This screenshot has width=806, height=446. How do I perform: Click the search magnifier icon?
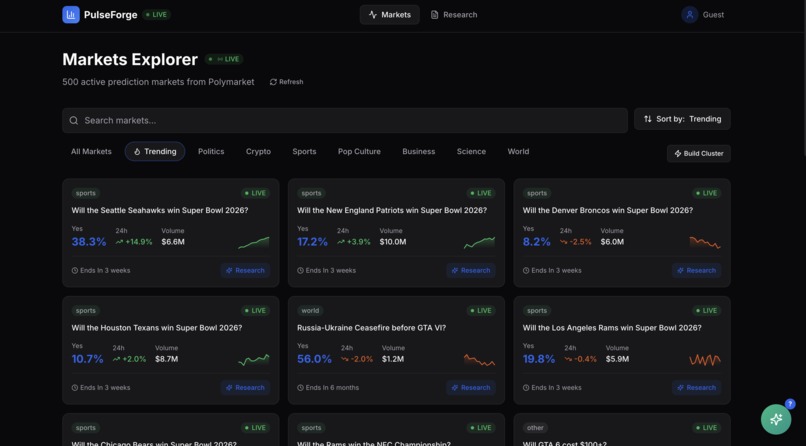pos(74,120)
